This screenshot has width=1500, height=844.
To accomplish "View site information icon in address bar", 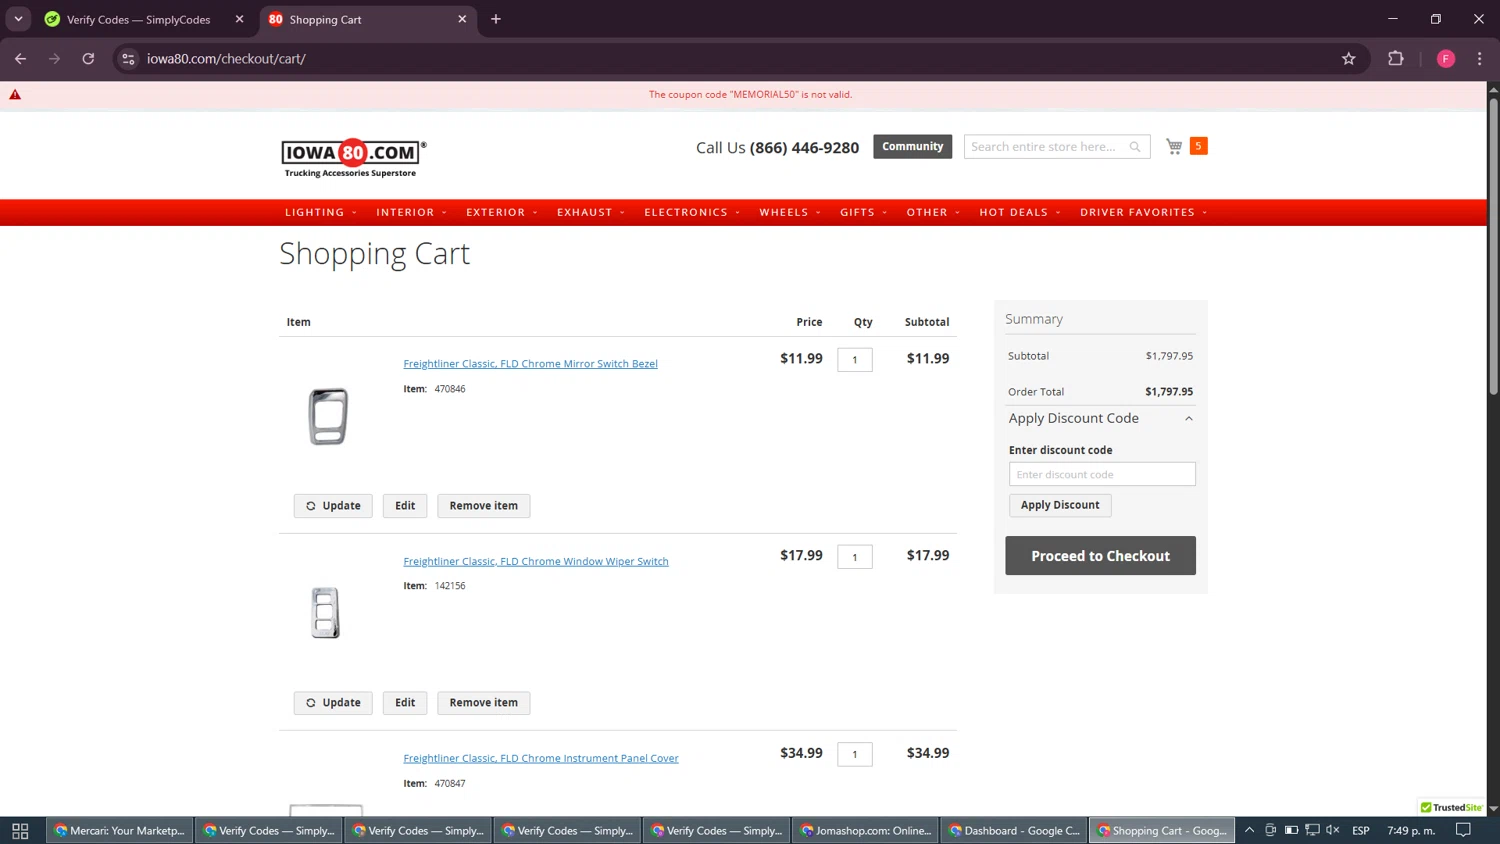I will [x=128, y=59].
